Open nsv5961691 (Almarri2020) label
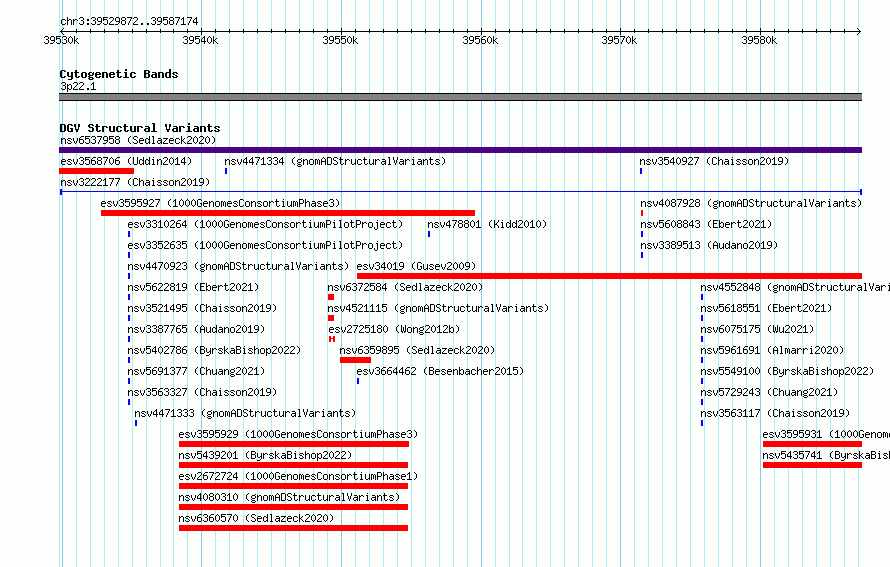Image resolution: width=890 pixels, height=567 pixels. (x=772, y=350)
